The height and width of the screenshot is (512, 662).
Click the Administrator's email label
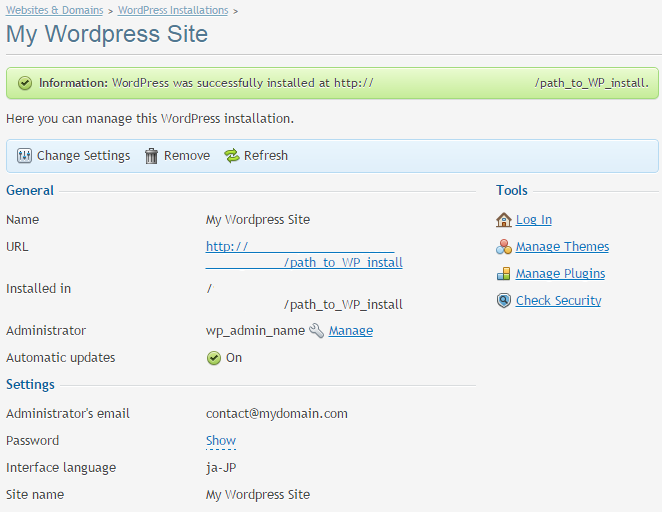point(68,414)
